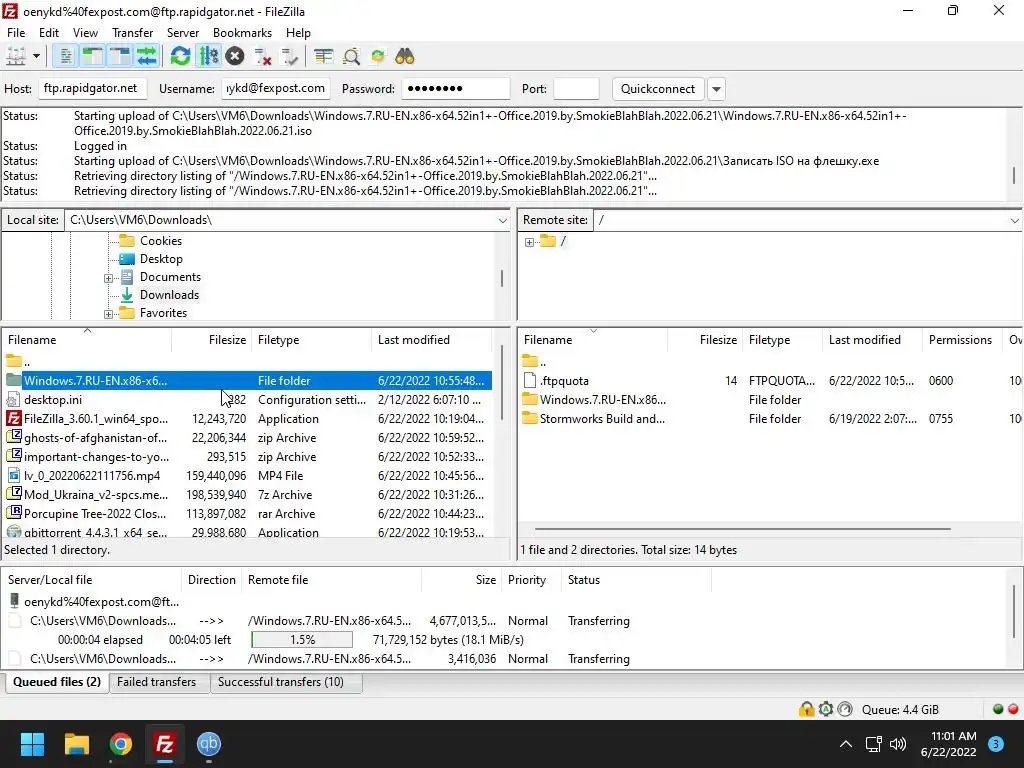
Task: Open the Bookmarks menu
Action: point(242,33)
